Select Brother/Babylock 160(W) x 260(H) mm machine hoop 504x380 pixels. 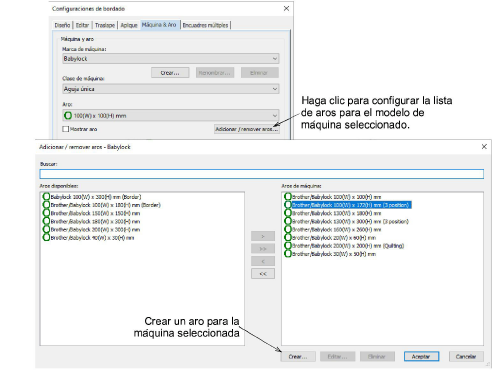coord(333,229)
